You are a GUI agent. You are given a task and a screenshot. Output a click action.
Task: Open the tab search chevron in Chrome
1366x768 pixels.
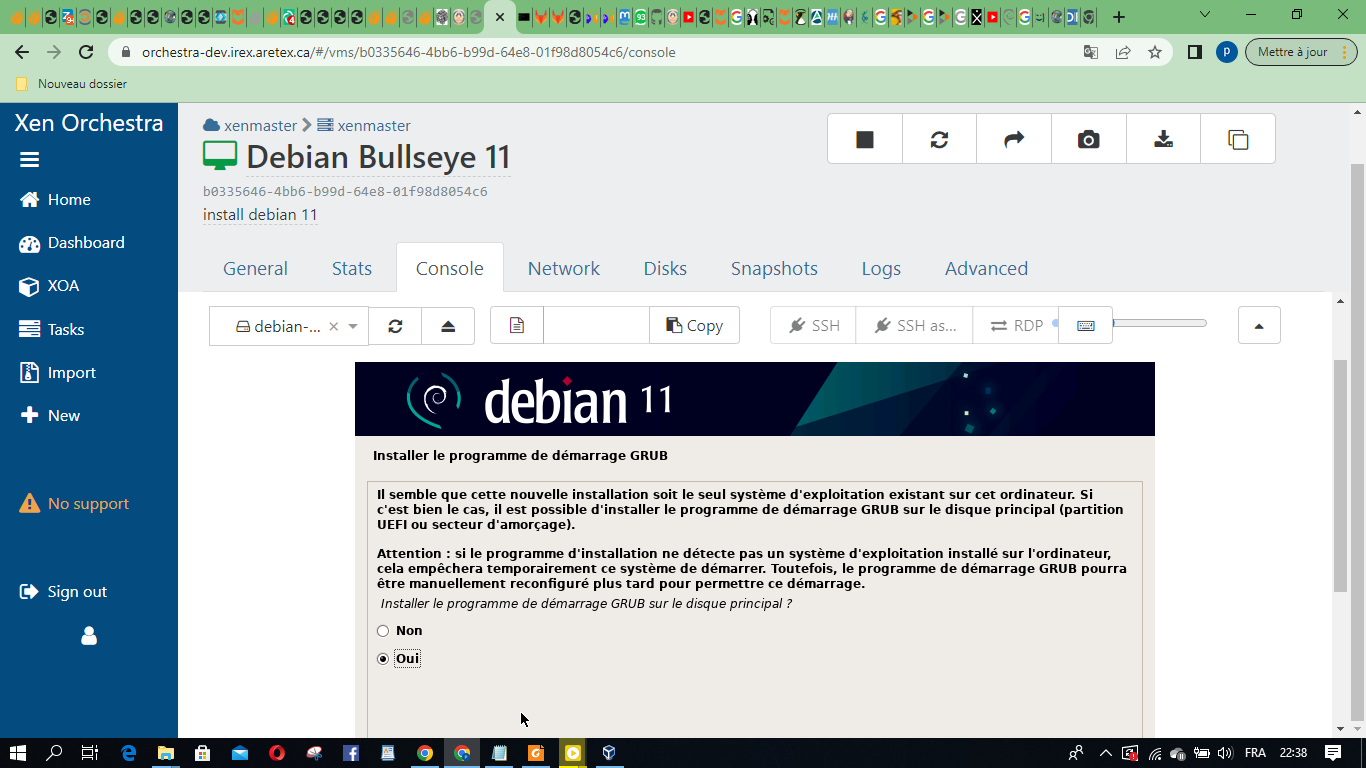click(x=1204, y=16)
